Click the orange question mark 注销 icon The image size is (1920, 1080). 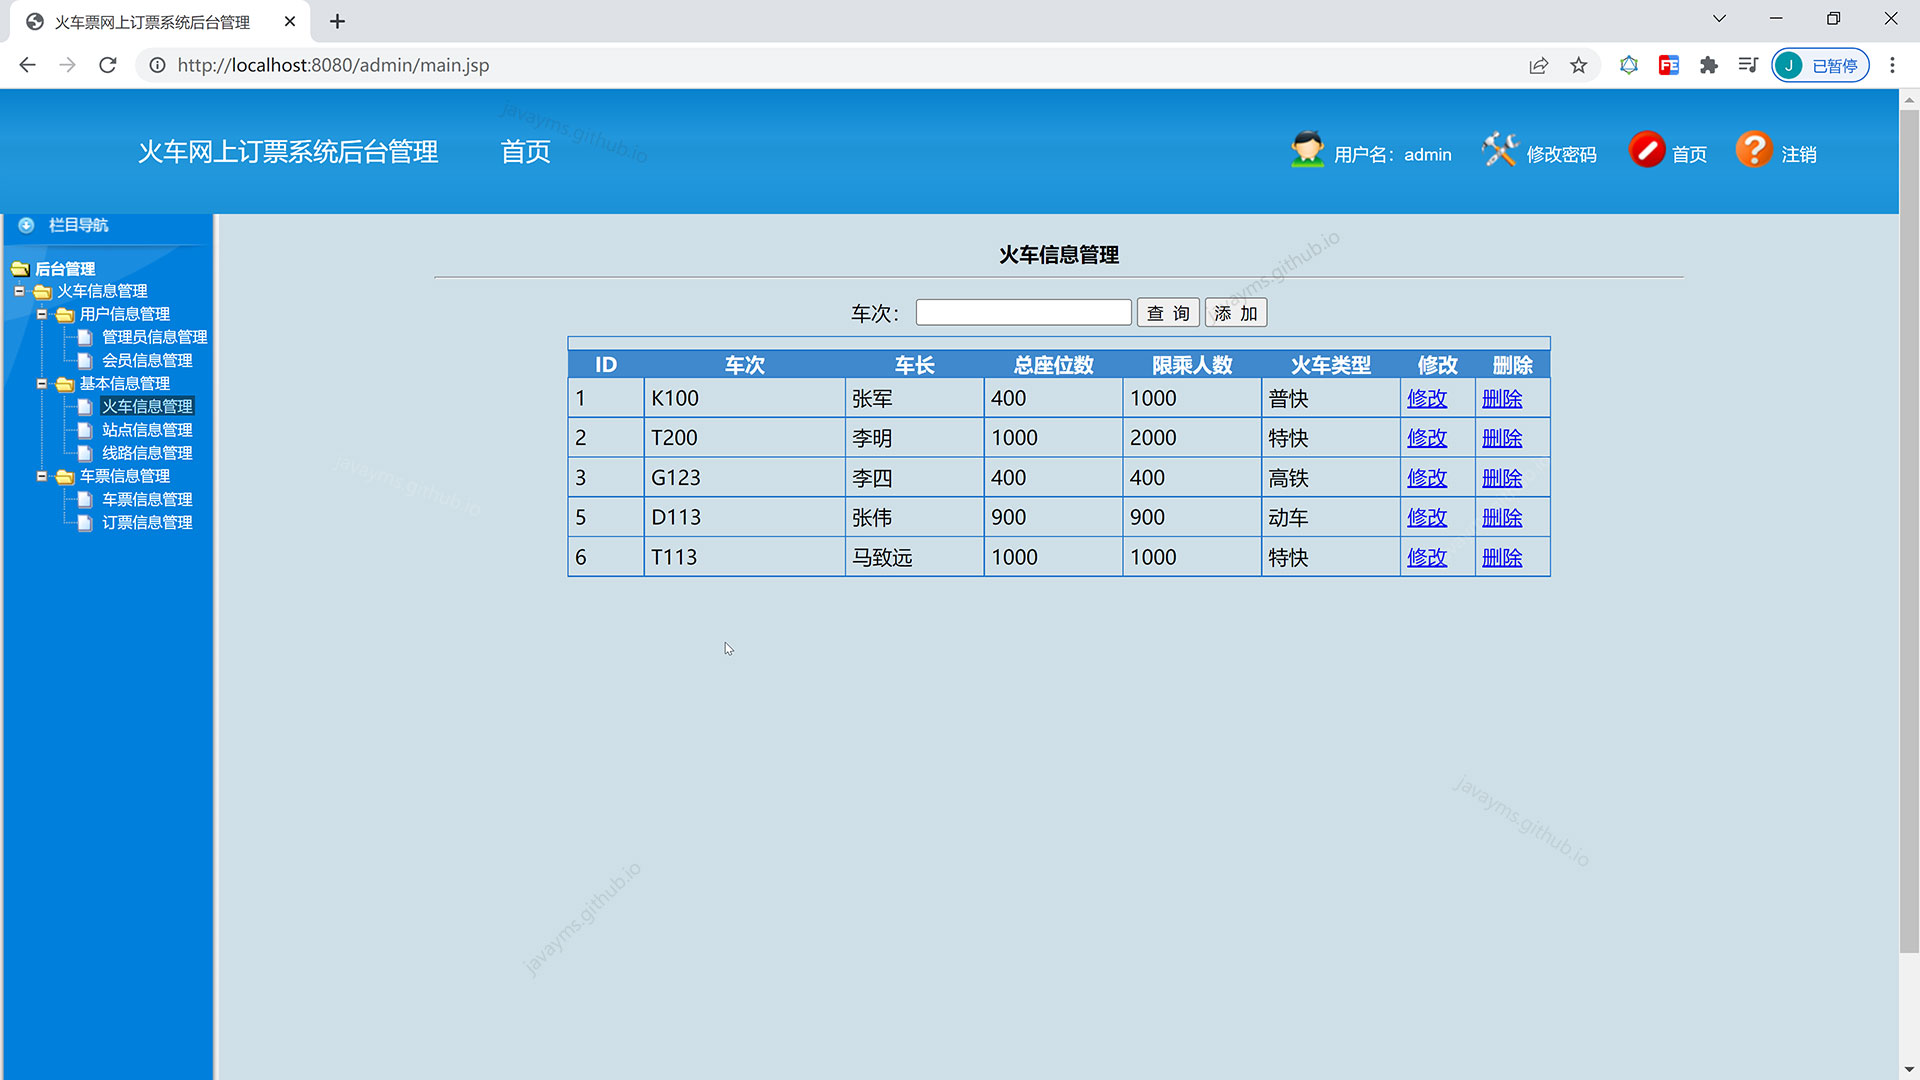point(1754,150)
